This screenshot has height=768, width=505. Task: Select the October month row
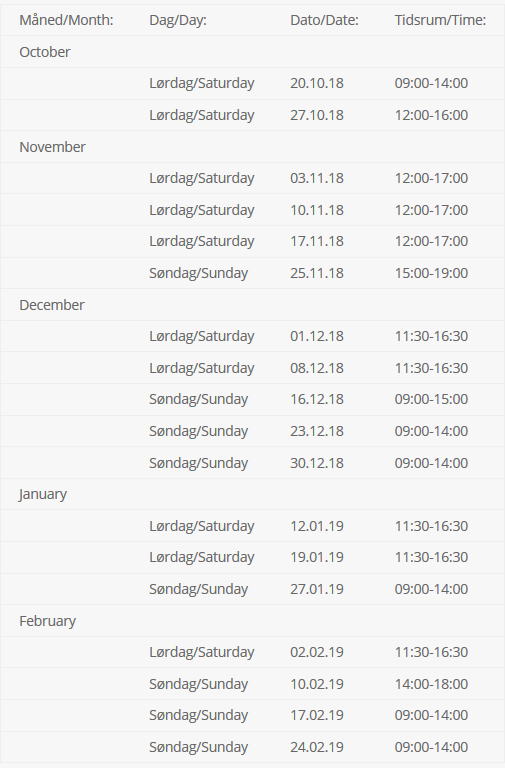point(252,52)
